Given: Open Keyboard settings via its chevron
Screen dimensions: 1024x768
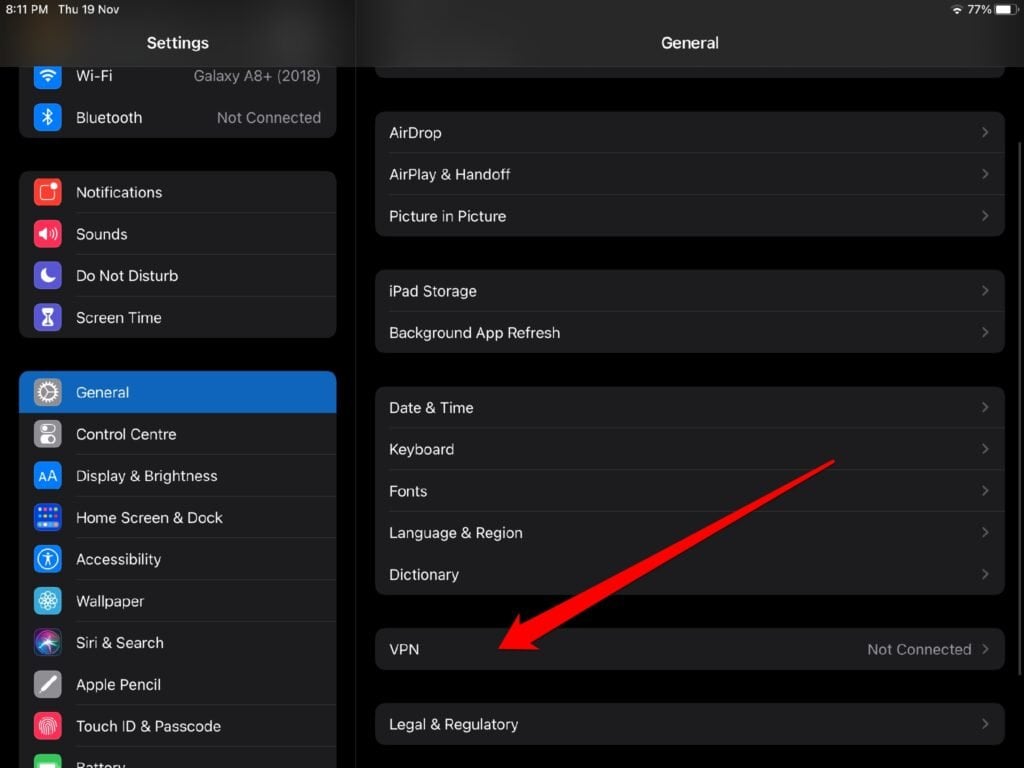Looking at the screenshot, I should (x=985, y=449).
